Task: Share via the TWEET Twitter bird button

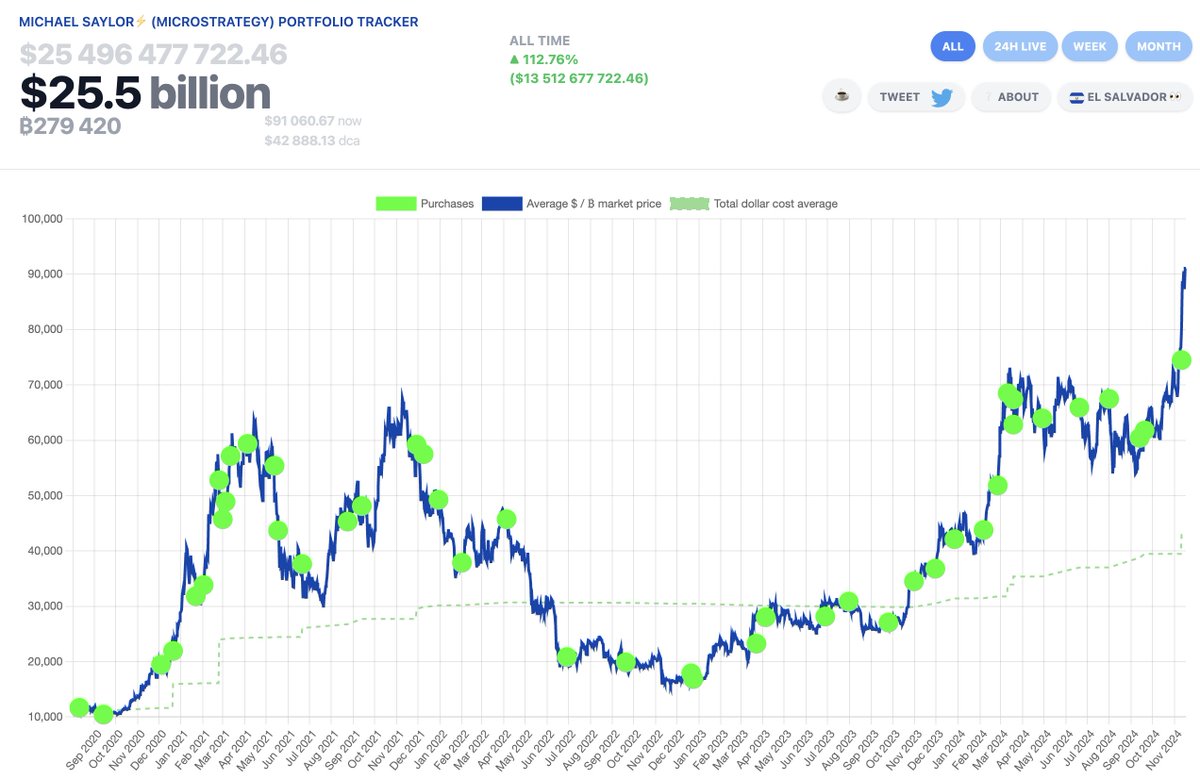Action: coord(915,97)
